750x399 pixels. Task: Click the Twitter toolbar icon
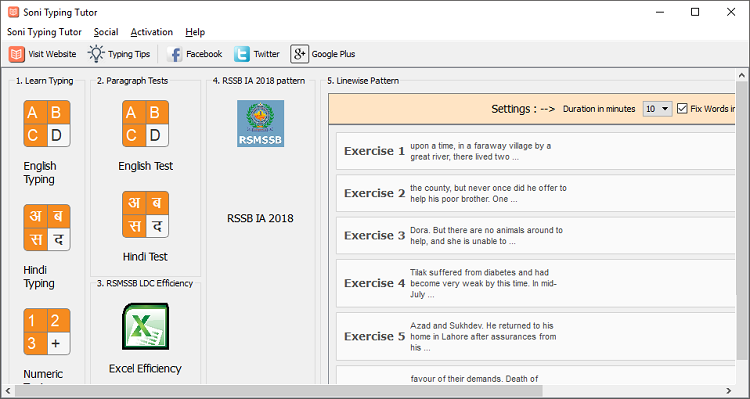tap(242, 54)
